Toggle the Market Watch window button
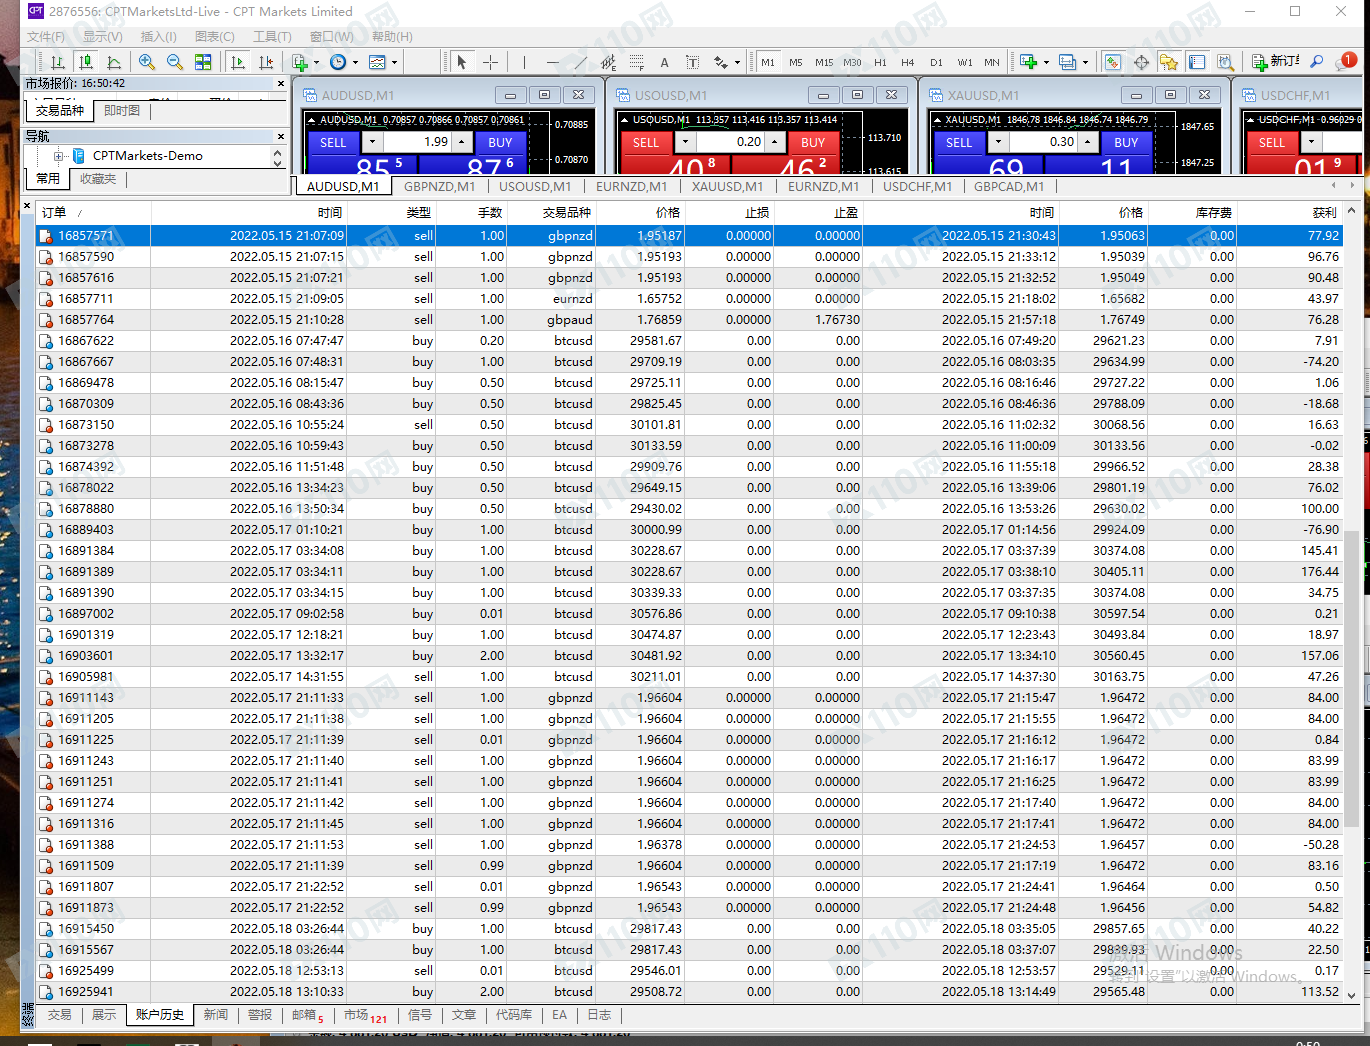 1112,62
